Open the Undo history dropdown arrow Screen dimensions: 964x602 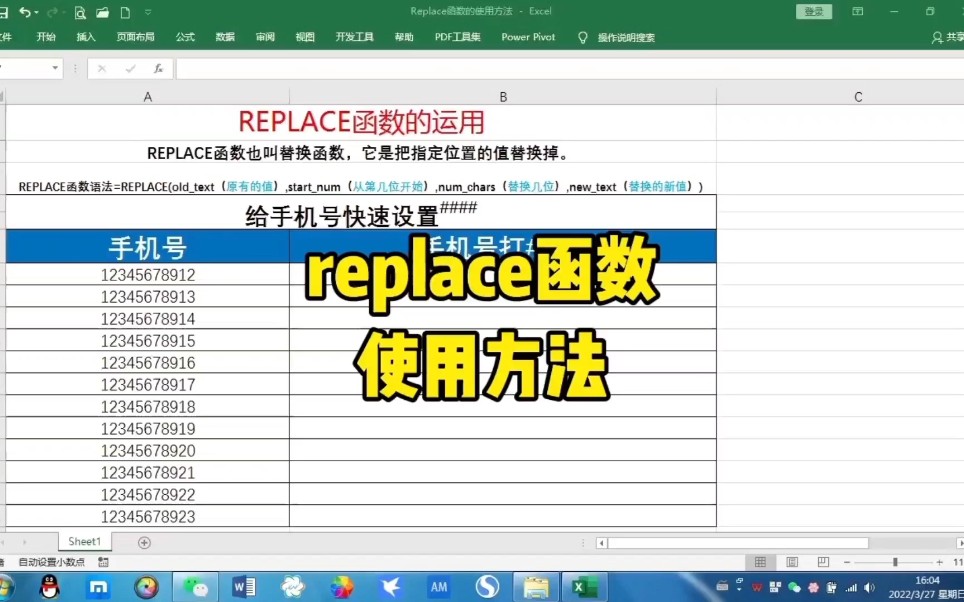(36, 13)
